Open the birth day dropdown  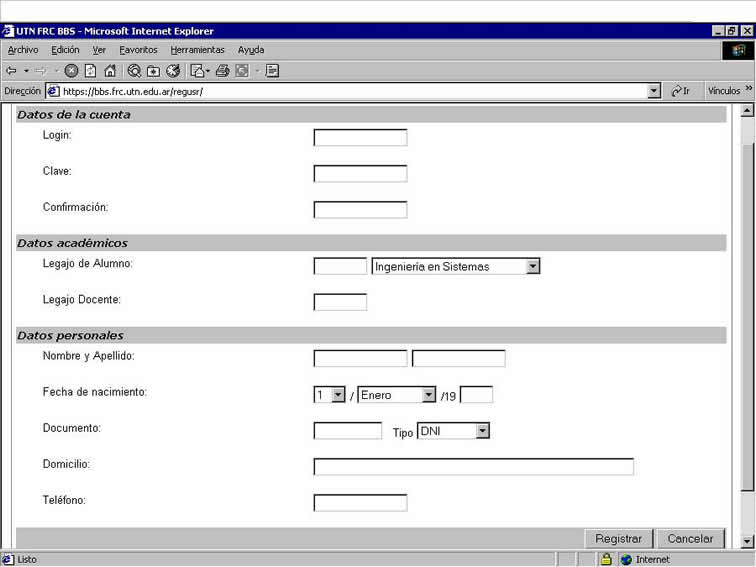tap(329, 395)
